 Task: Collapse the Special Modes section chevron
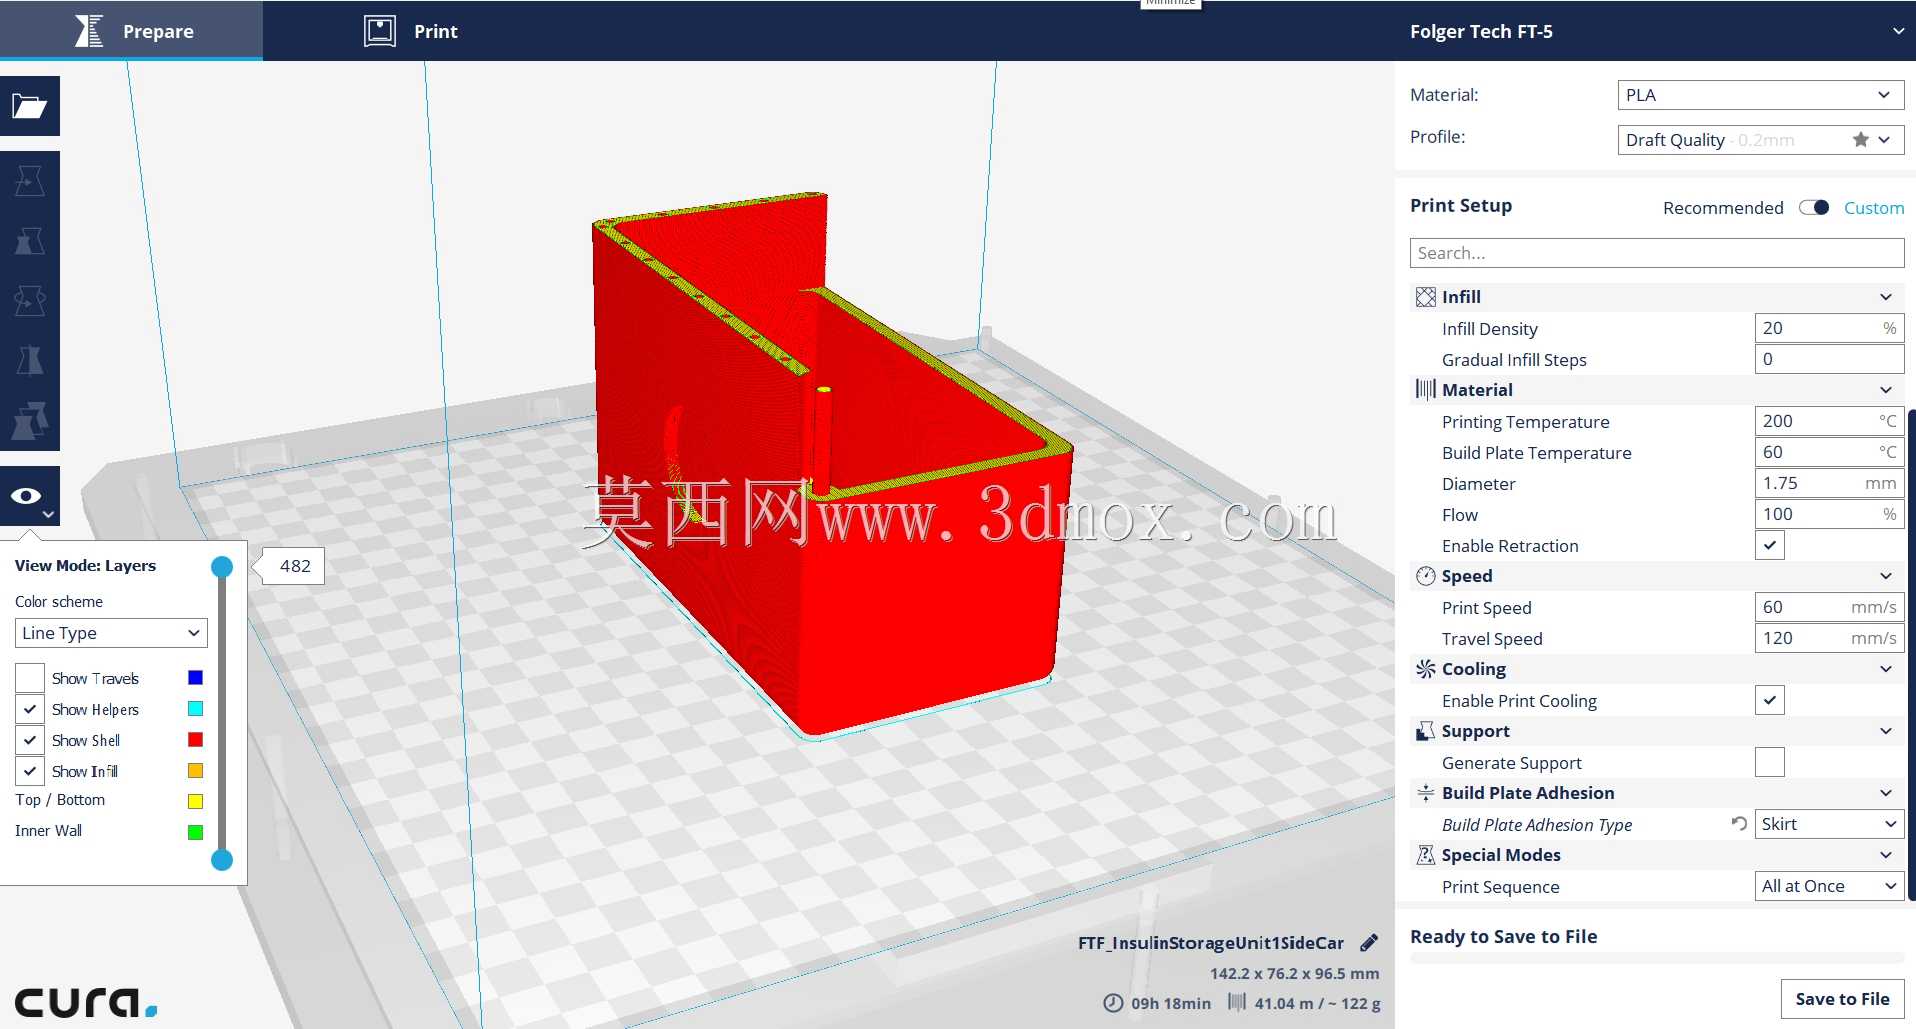1885,855
